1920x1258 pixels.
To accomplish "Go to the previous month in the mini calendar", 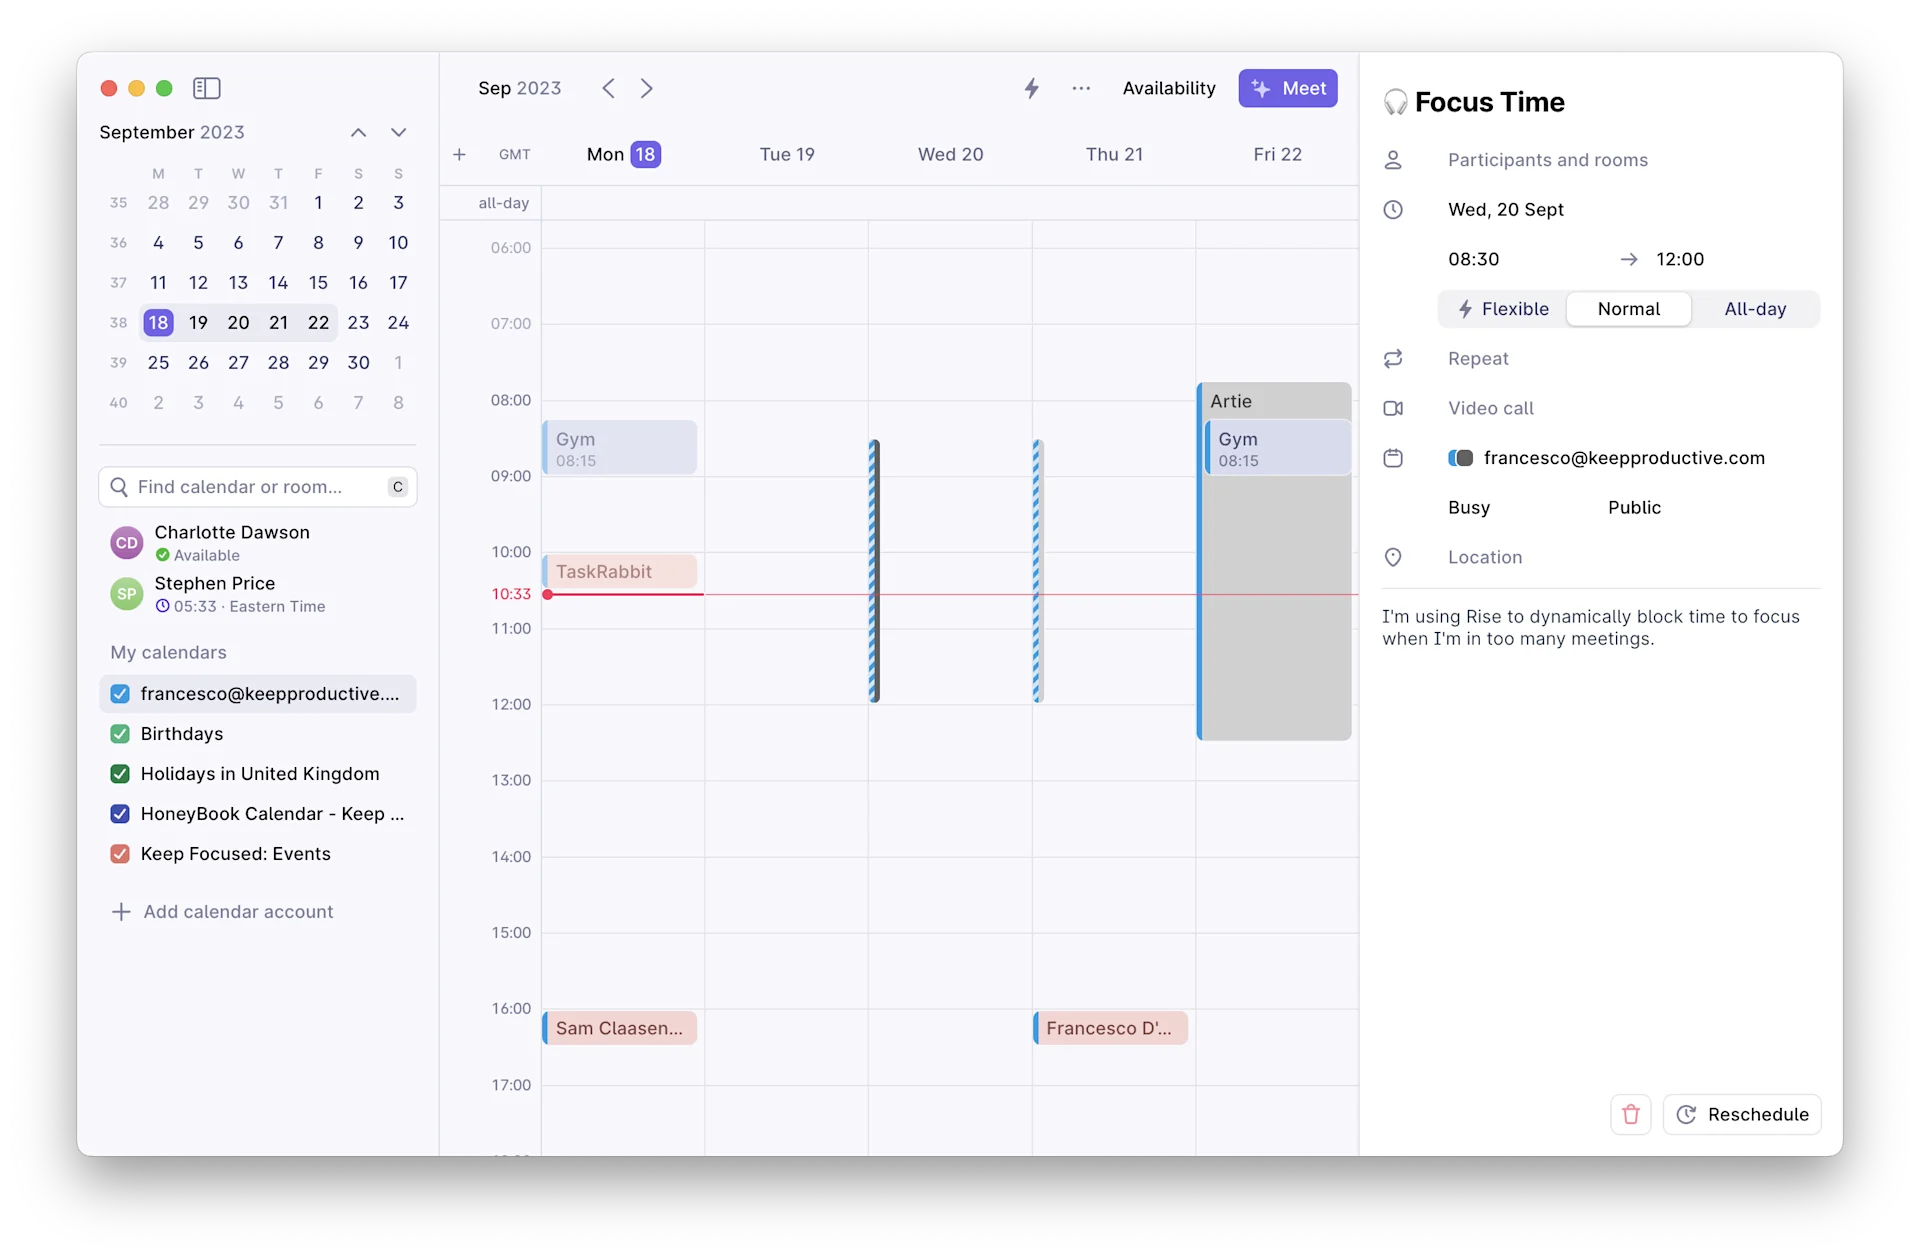I will (x=358, y=132).
